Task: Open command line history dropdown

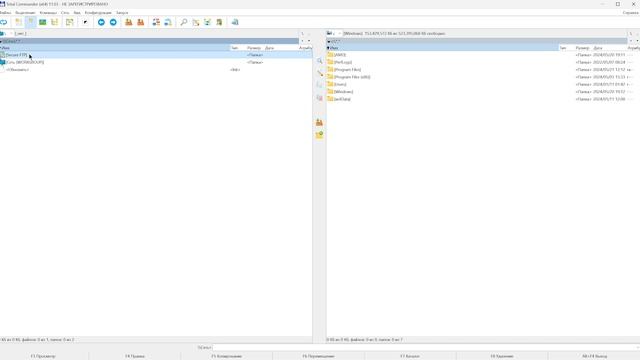Action: pos(638,347)
